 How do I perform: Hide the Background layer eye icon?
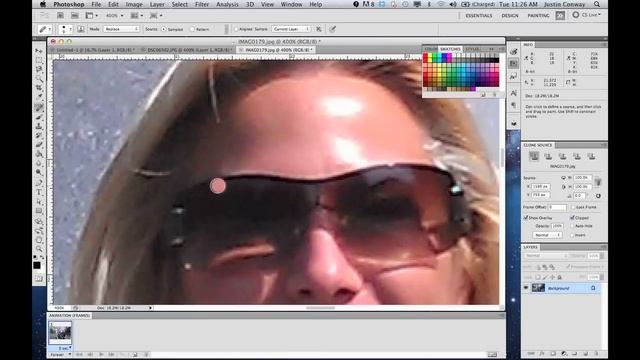coord(526,288)
